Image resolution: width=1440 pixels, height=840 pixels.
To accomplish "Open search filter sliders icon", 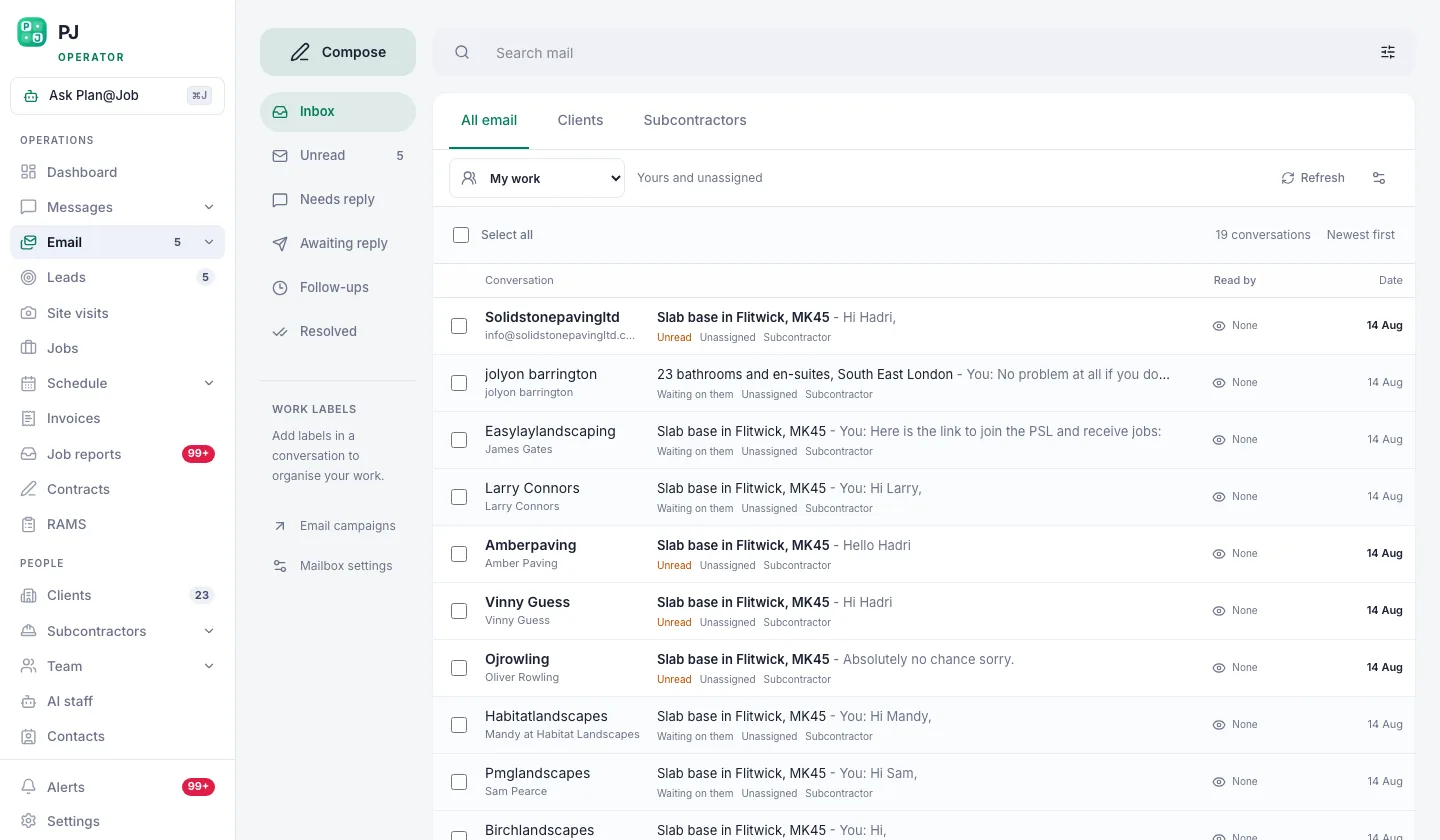I will pos(1388,52).
